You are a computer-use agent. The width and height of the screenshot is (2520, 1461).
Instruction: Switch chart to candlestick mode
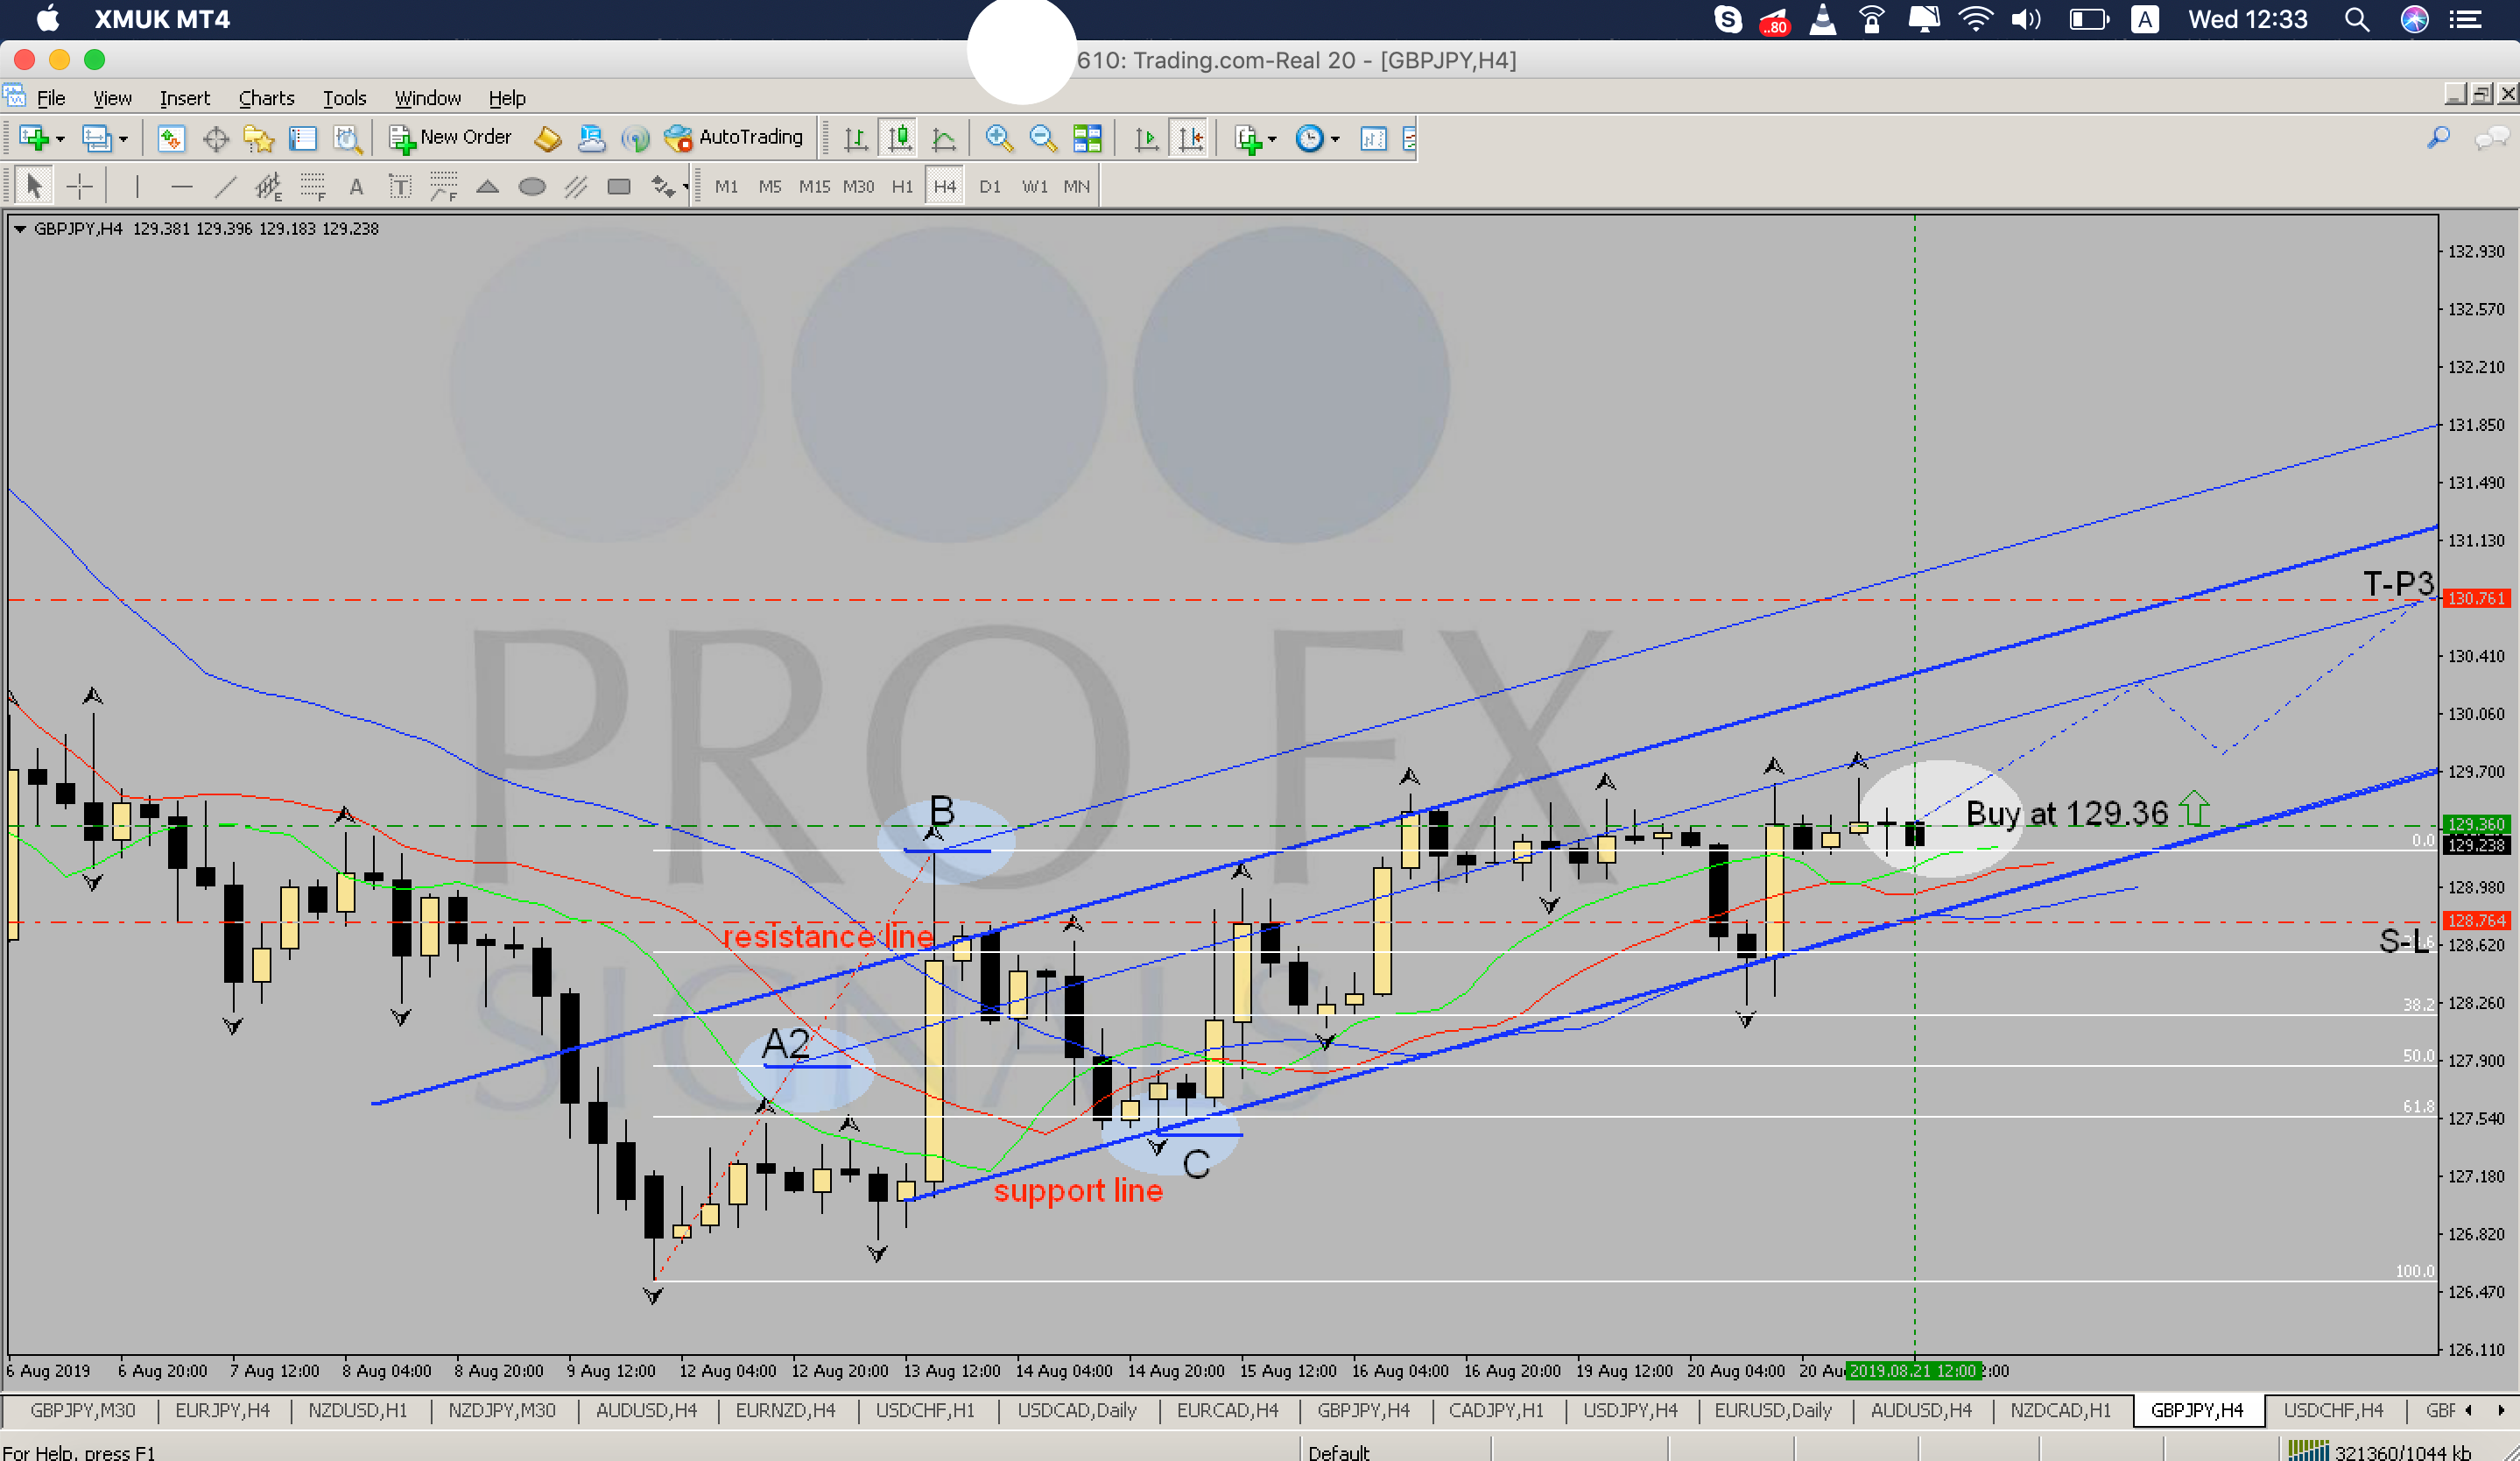coord(899,138)
